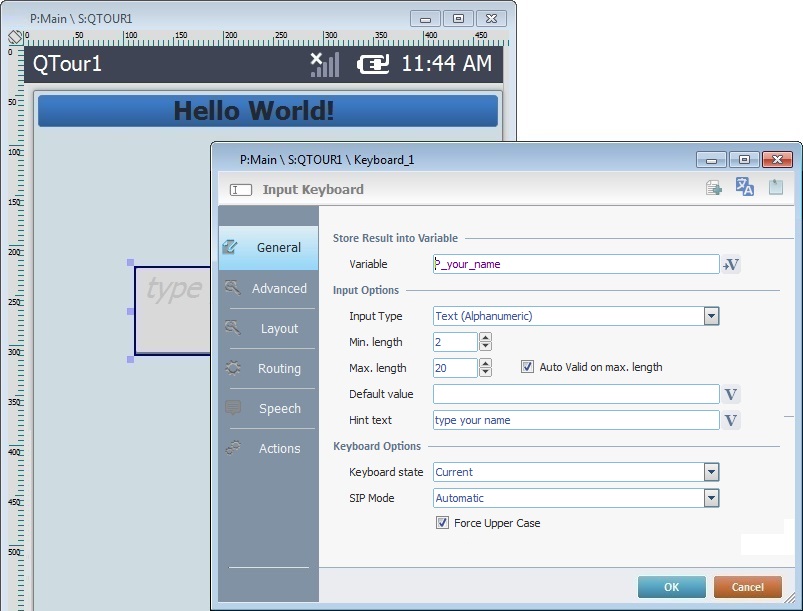The image size is (803, 611).
Task: Click the Hint text input field
Action: pyautogui.click(x=576, y=420)
